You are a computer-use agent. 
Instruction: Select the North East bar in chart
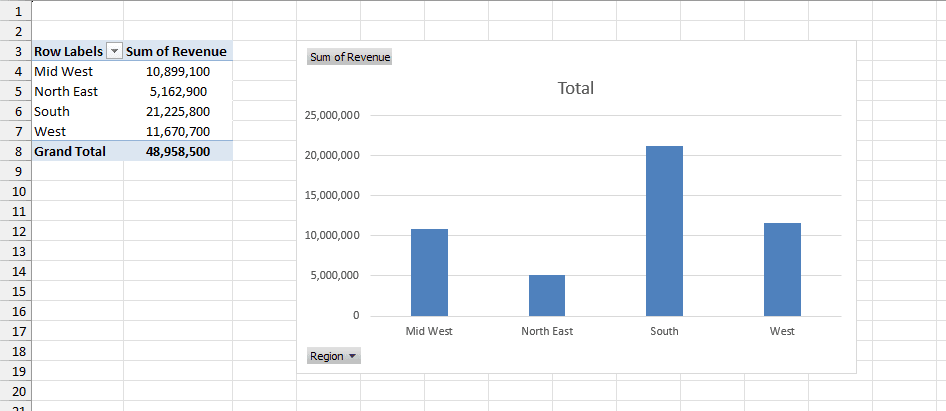click(547, 295)
